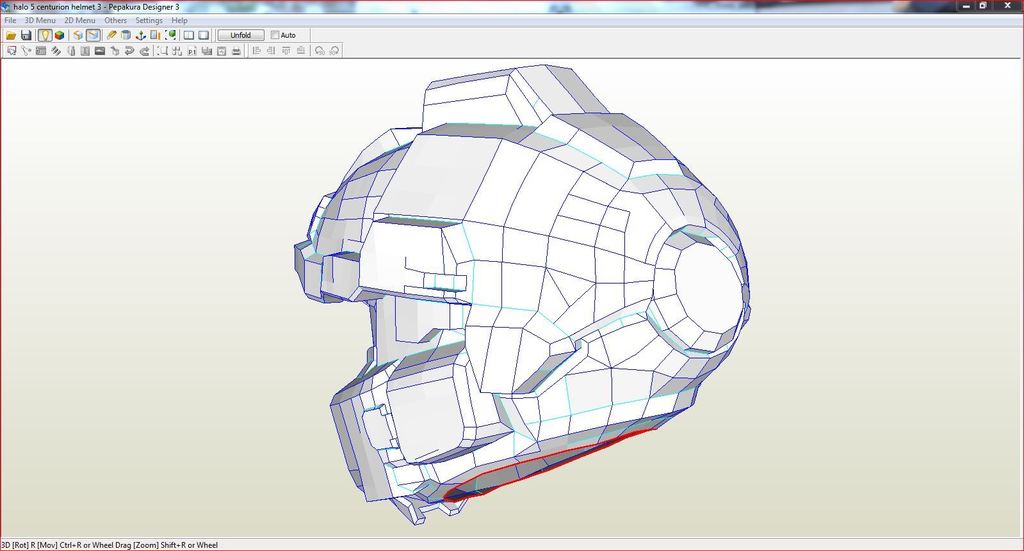Screen dimensions: 1024x551
Task: Click the blue anchor icon in toolbar
Action: pos(141,35)
